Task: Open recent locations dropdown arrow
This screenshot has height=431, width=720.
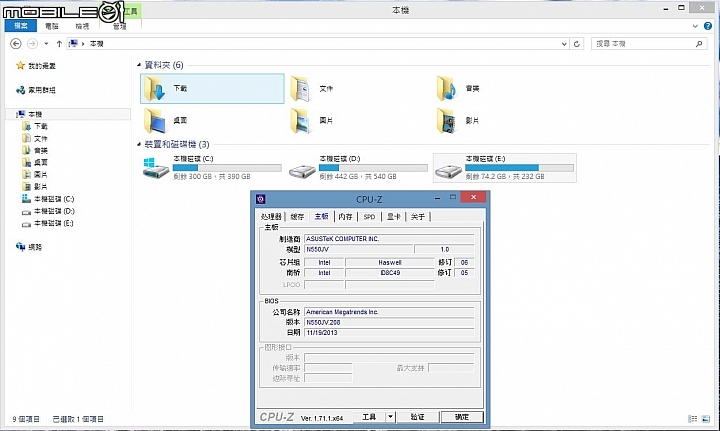Action: (46, 44)
